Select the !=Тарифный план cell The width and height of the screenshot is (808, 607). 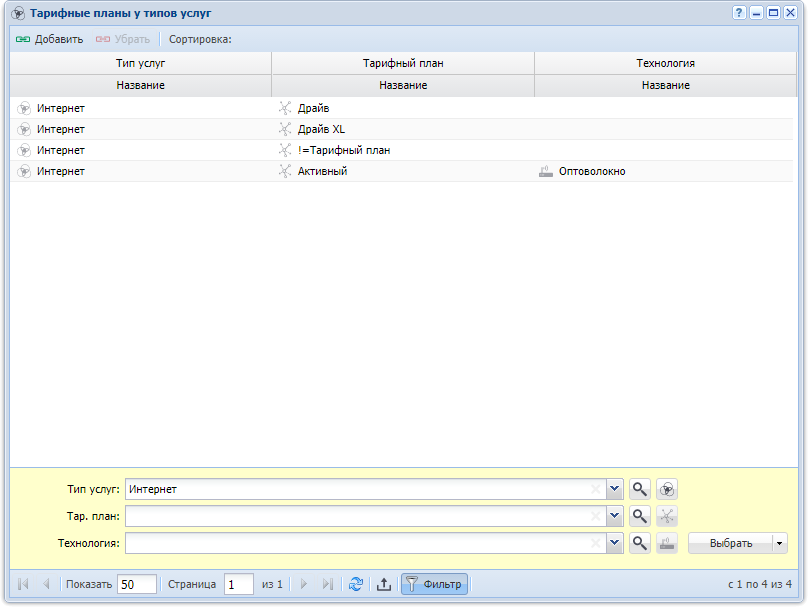pyautogui.click(x=403, y=150)
